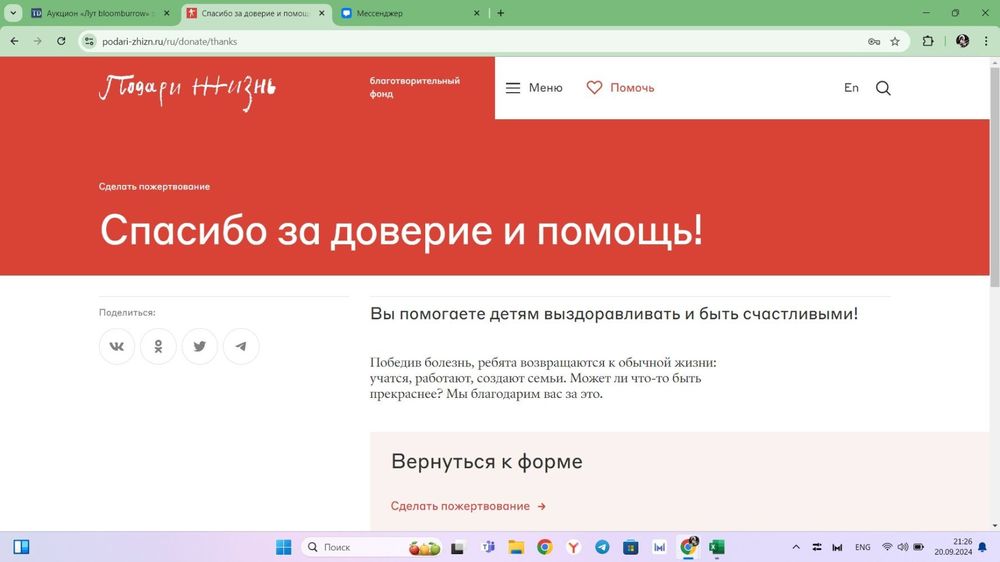
Task: Share the page on VK
Action: click(117, 346)
